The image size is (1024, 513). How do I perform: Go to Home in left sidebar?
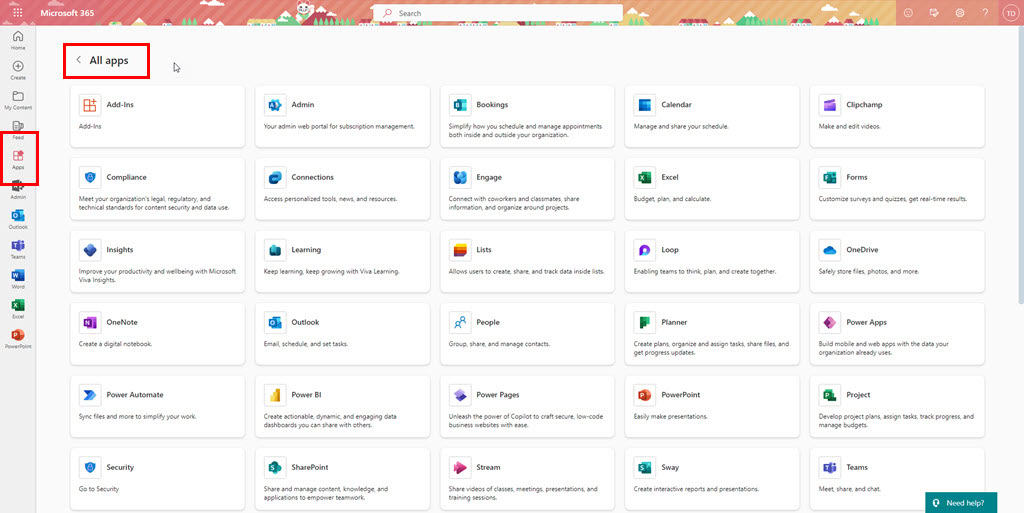tap(18, 40)
